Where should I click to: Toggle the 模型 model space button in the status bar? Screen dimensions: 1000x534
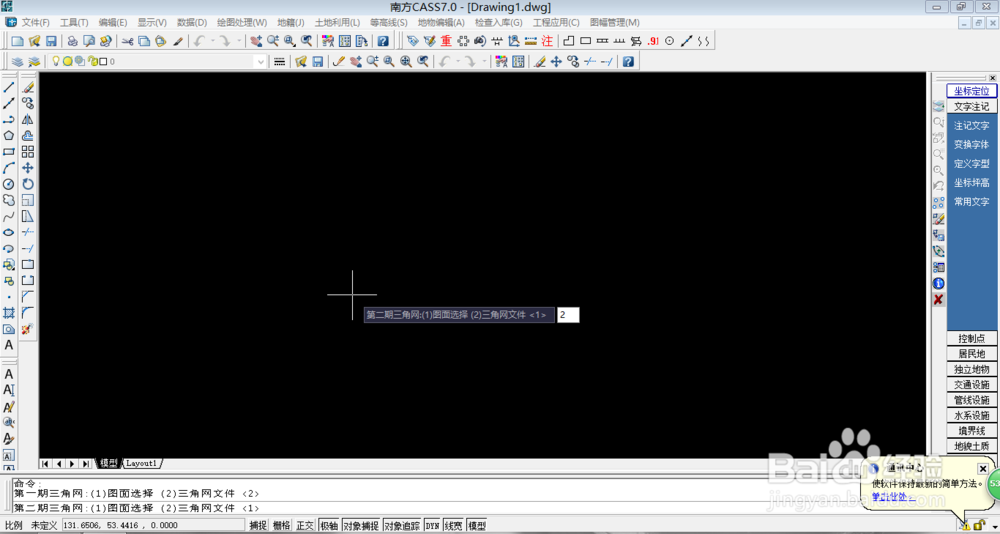pos(476,526)
